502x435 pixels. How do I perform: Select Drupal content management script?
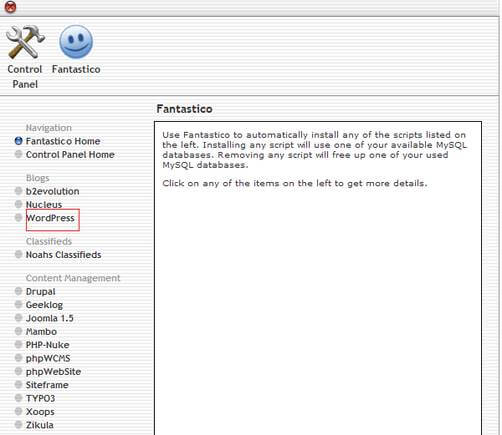click(x=40, y=291)
